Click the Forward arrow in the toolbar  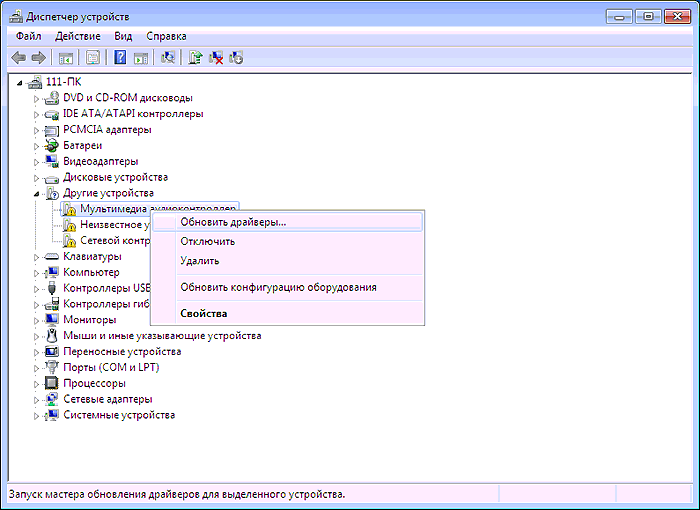coord(38,58)
